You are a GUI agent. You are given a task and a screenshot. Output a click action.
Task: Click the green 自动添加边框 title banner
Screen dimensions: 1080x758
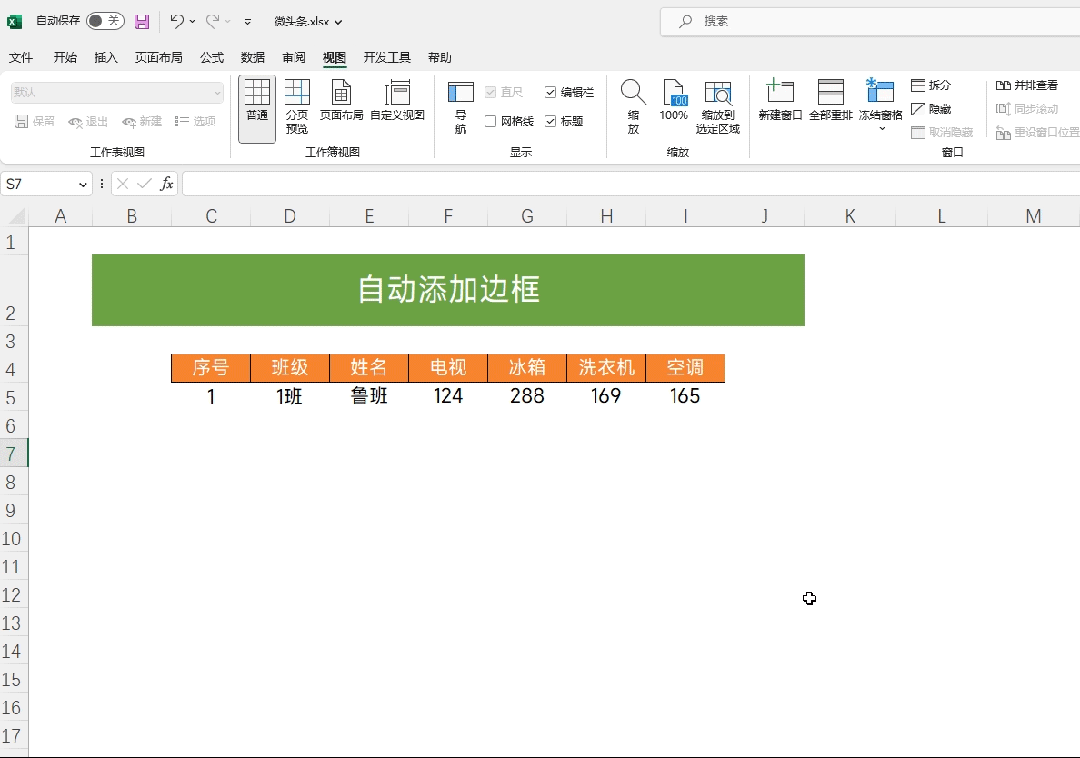pos(448,290)
